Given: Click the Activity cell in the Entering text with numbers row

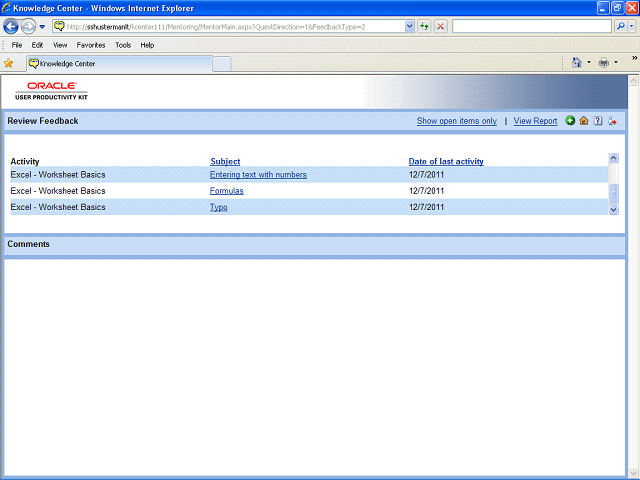Looking at the screenshot, I should click(x=58, y=175).
